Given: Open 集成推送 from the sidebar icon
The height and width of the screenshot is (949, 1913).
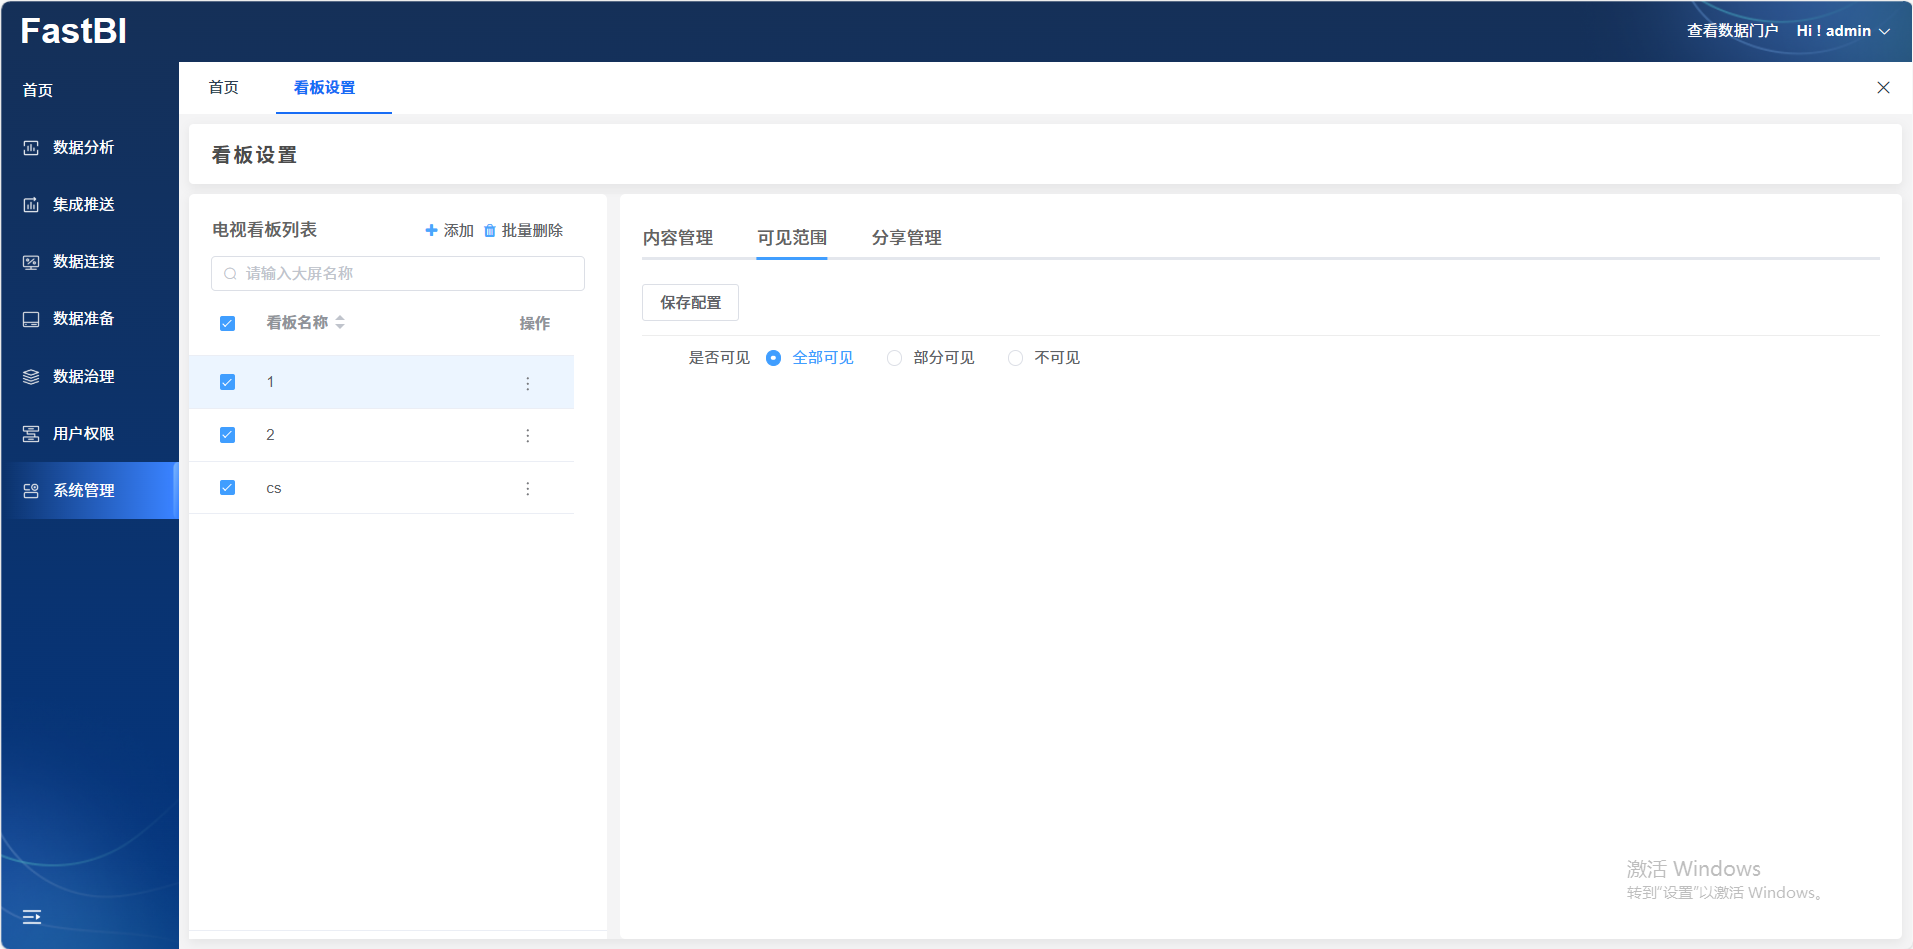Looking at the screenshot, I should click(x=31, y=205).
